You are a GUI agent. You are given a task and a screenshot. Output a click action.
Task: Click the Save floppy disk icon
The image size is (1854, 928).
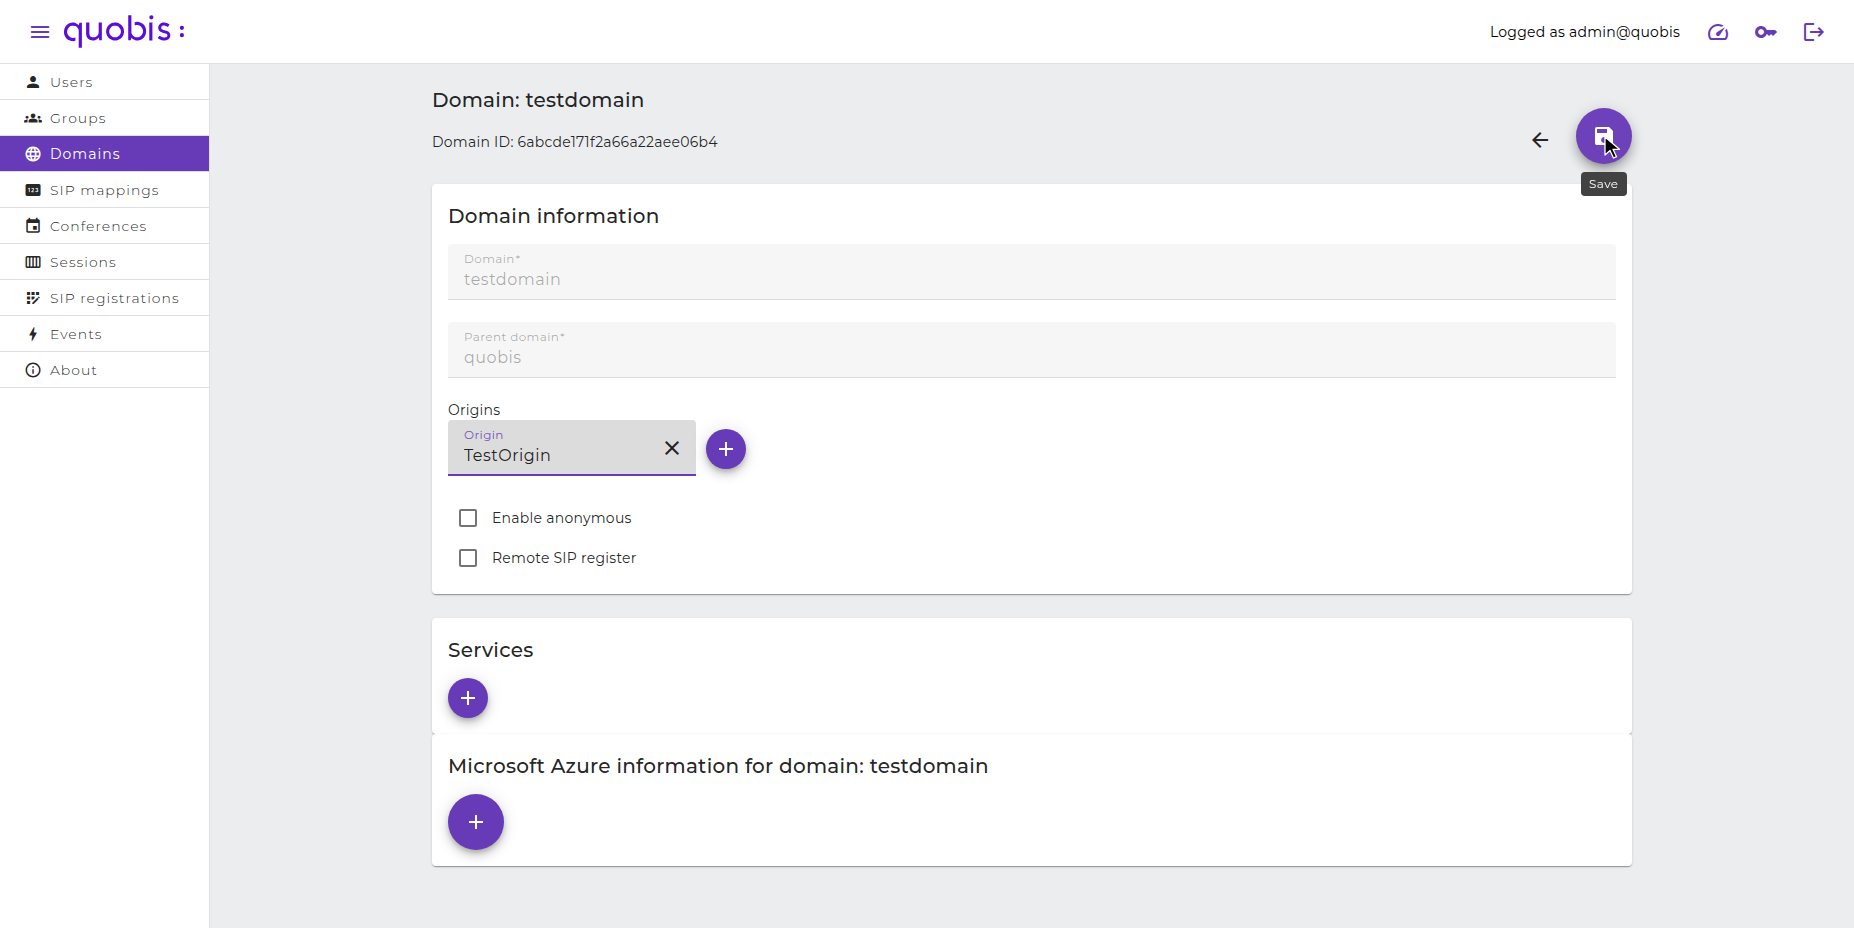pyautogui.click(x=1603, y=136)
